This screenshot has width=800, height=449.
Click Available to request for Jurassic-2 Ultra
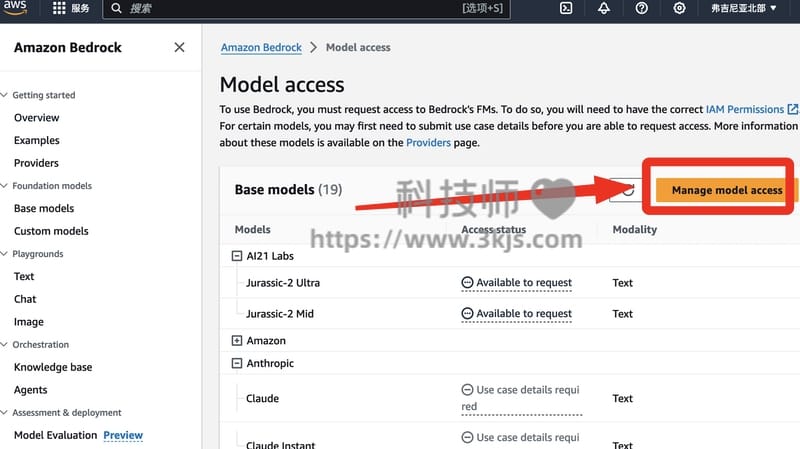(524, 283)
